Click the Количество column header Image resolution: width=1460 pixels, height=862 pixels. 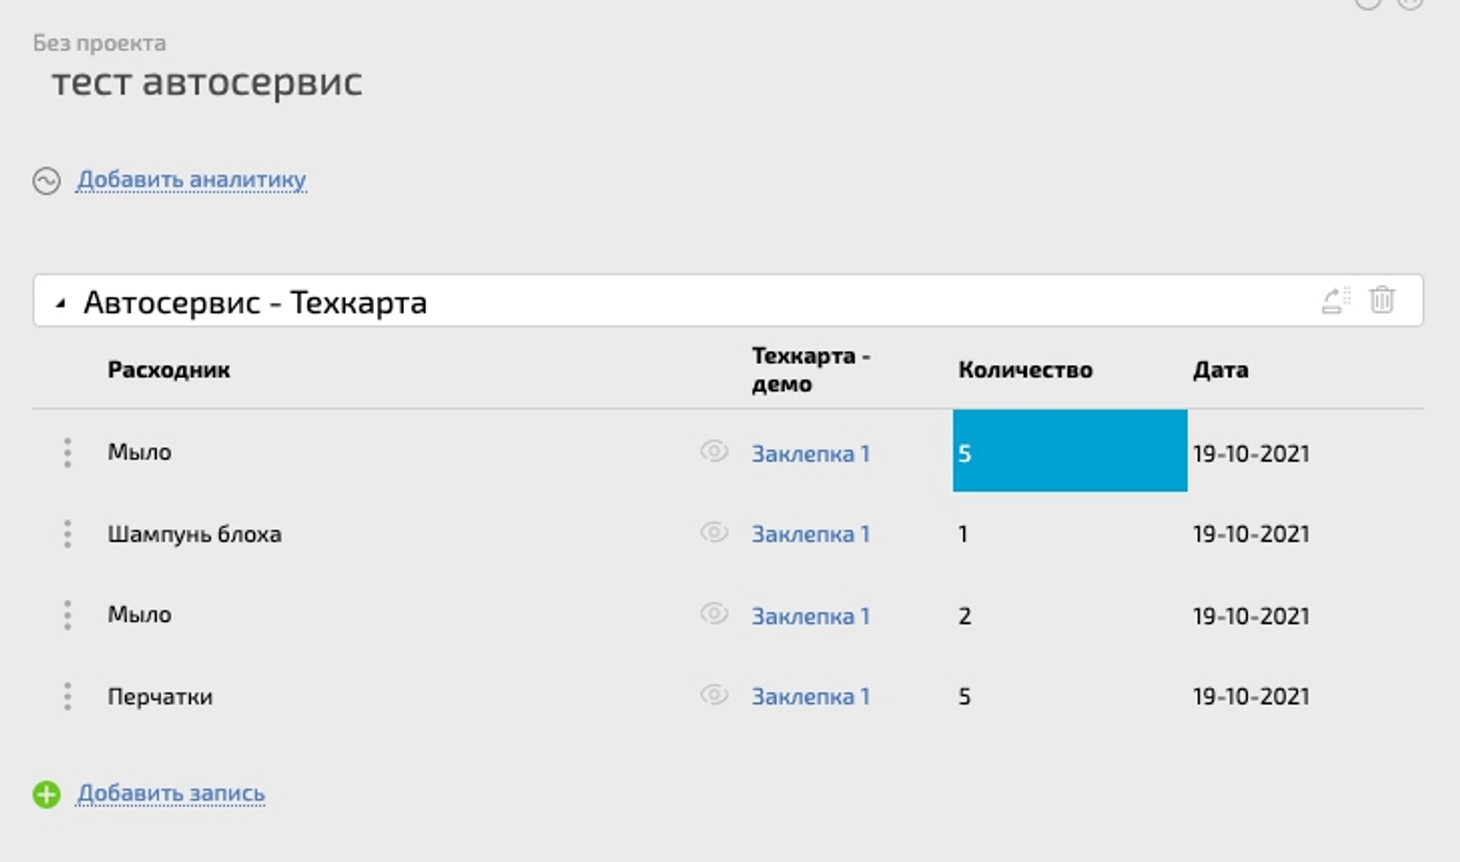(x=1025, y=370)
